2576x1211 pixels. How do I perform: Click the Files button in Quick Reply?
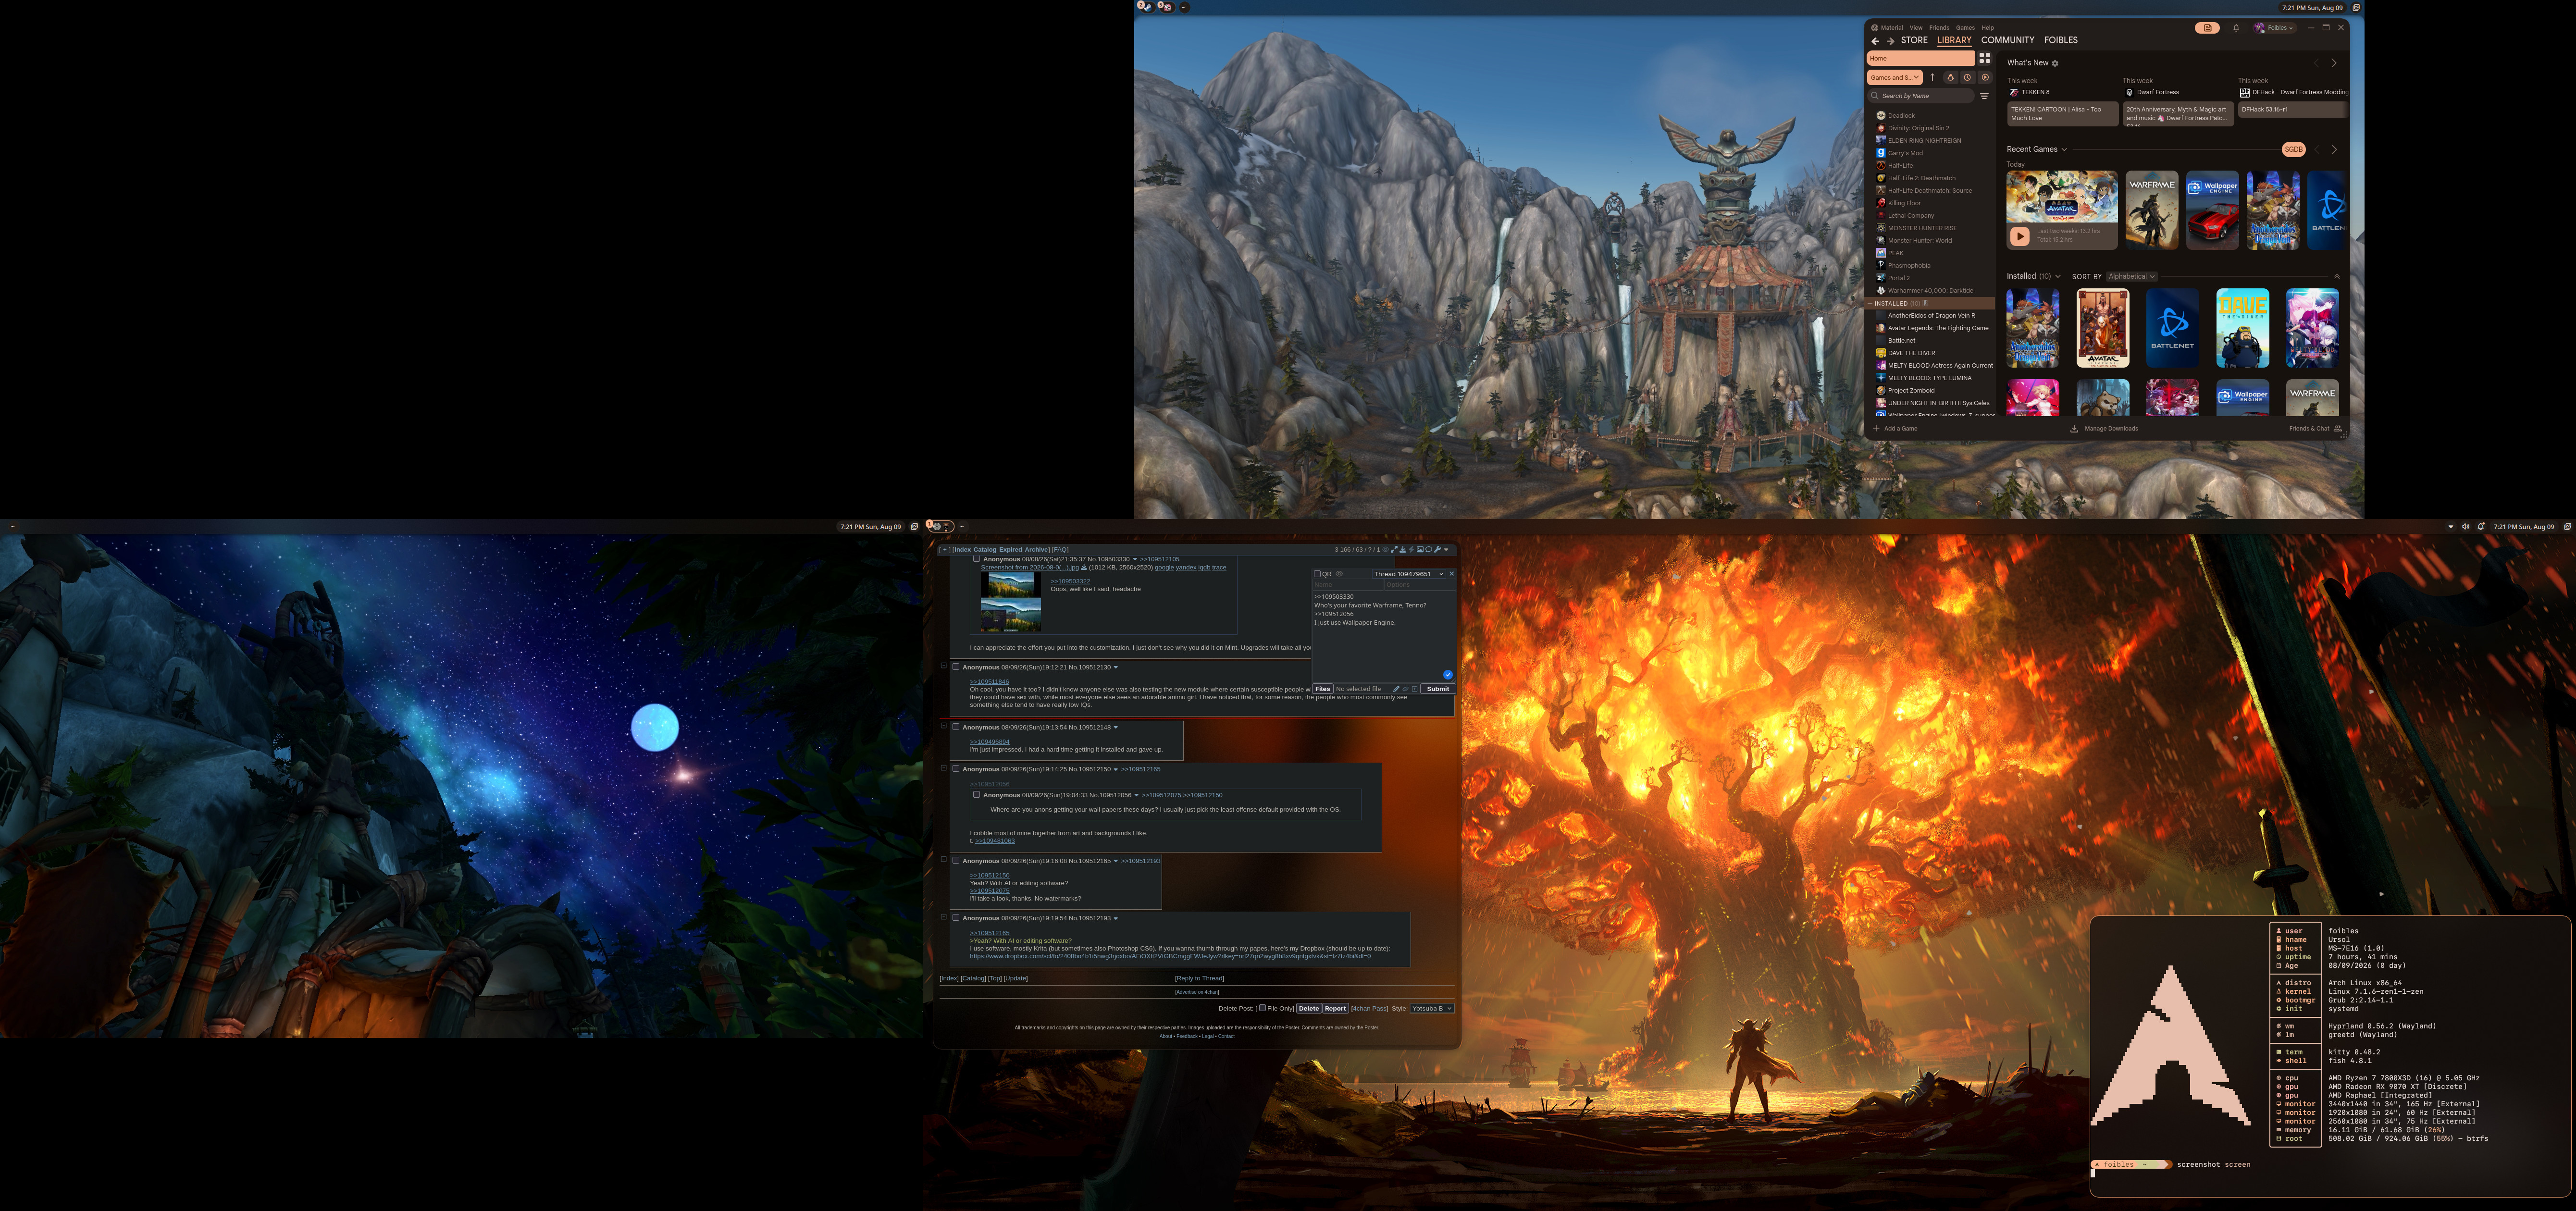click(x=1323, y=689)
